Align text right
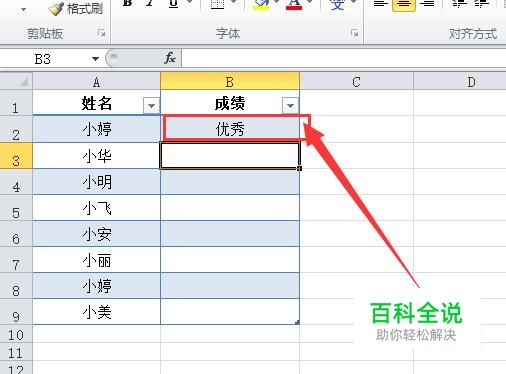 [427, 4]
